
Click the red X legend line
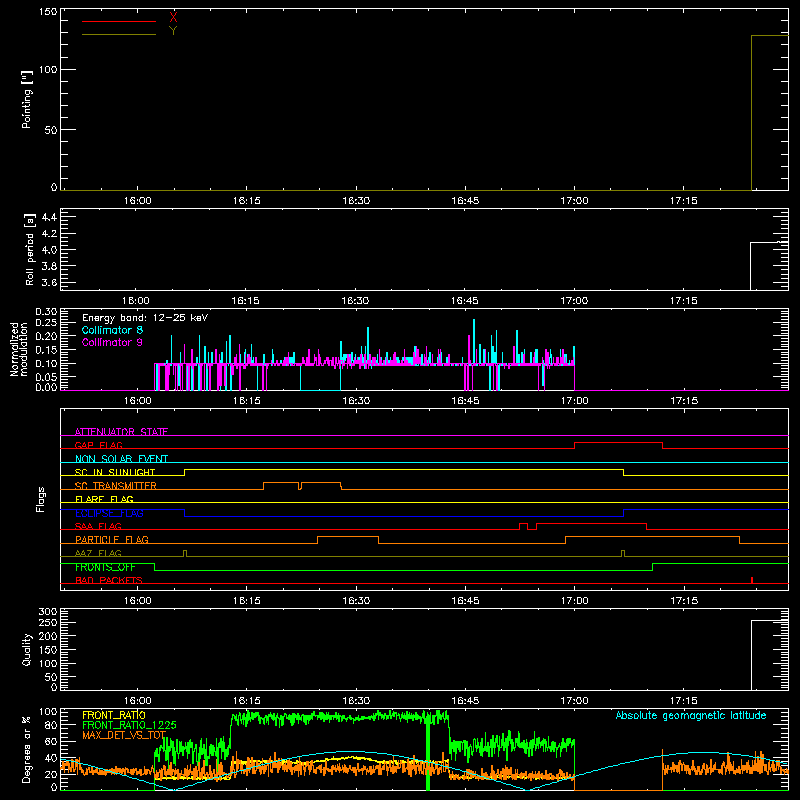click(x=119, y=21)
